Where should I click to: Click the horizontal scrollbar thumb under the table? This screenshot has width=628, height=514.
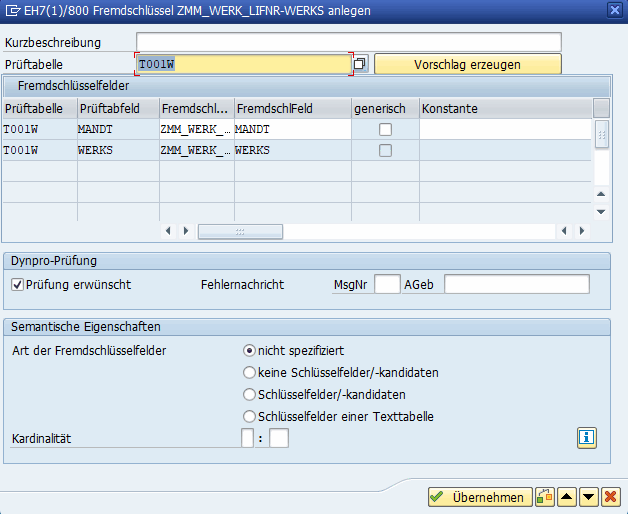tap(240, 231)
